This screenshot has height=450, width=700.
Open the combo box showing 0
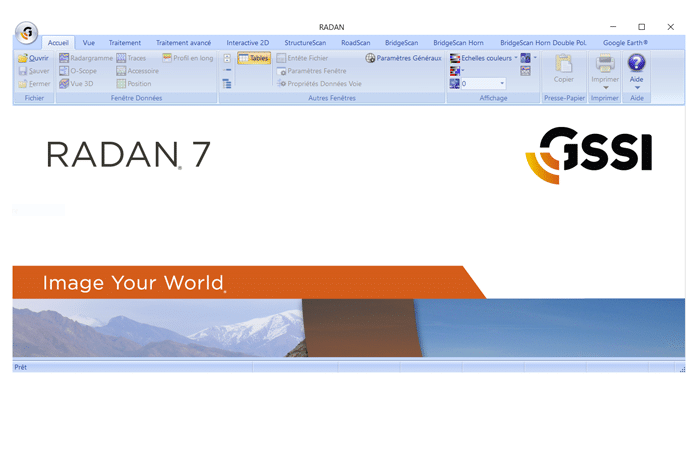coord(483,83)
